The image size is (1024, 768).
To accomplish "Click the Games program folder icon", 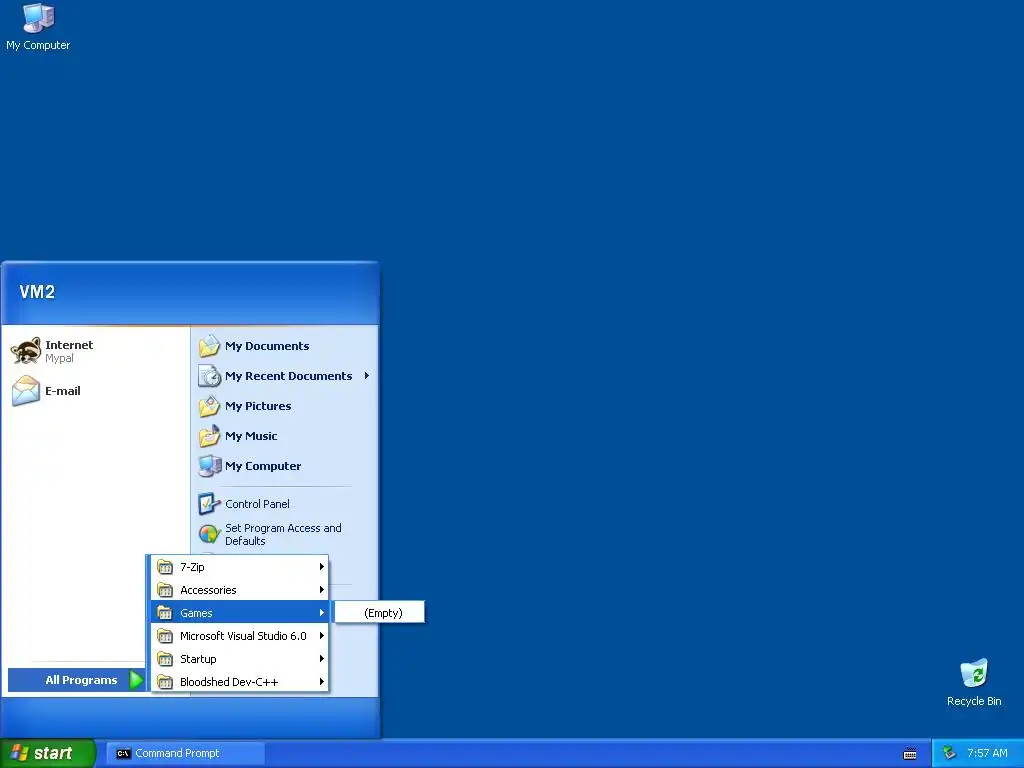I will point(165,613).
